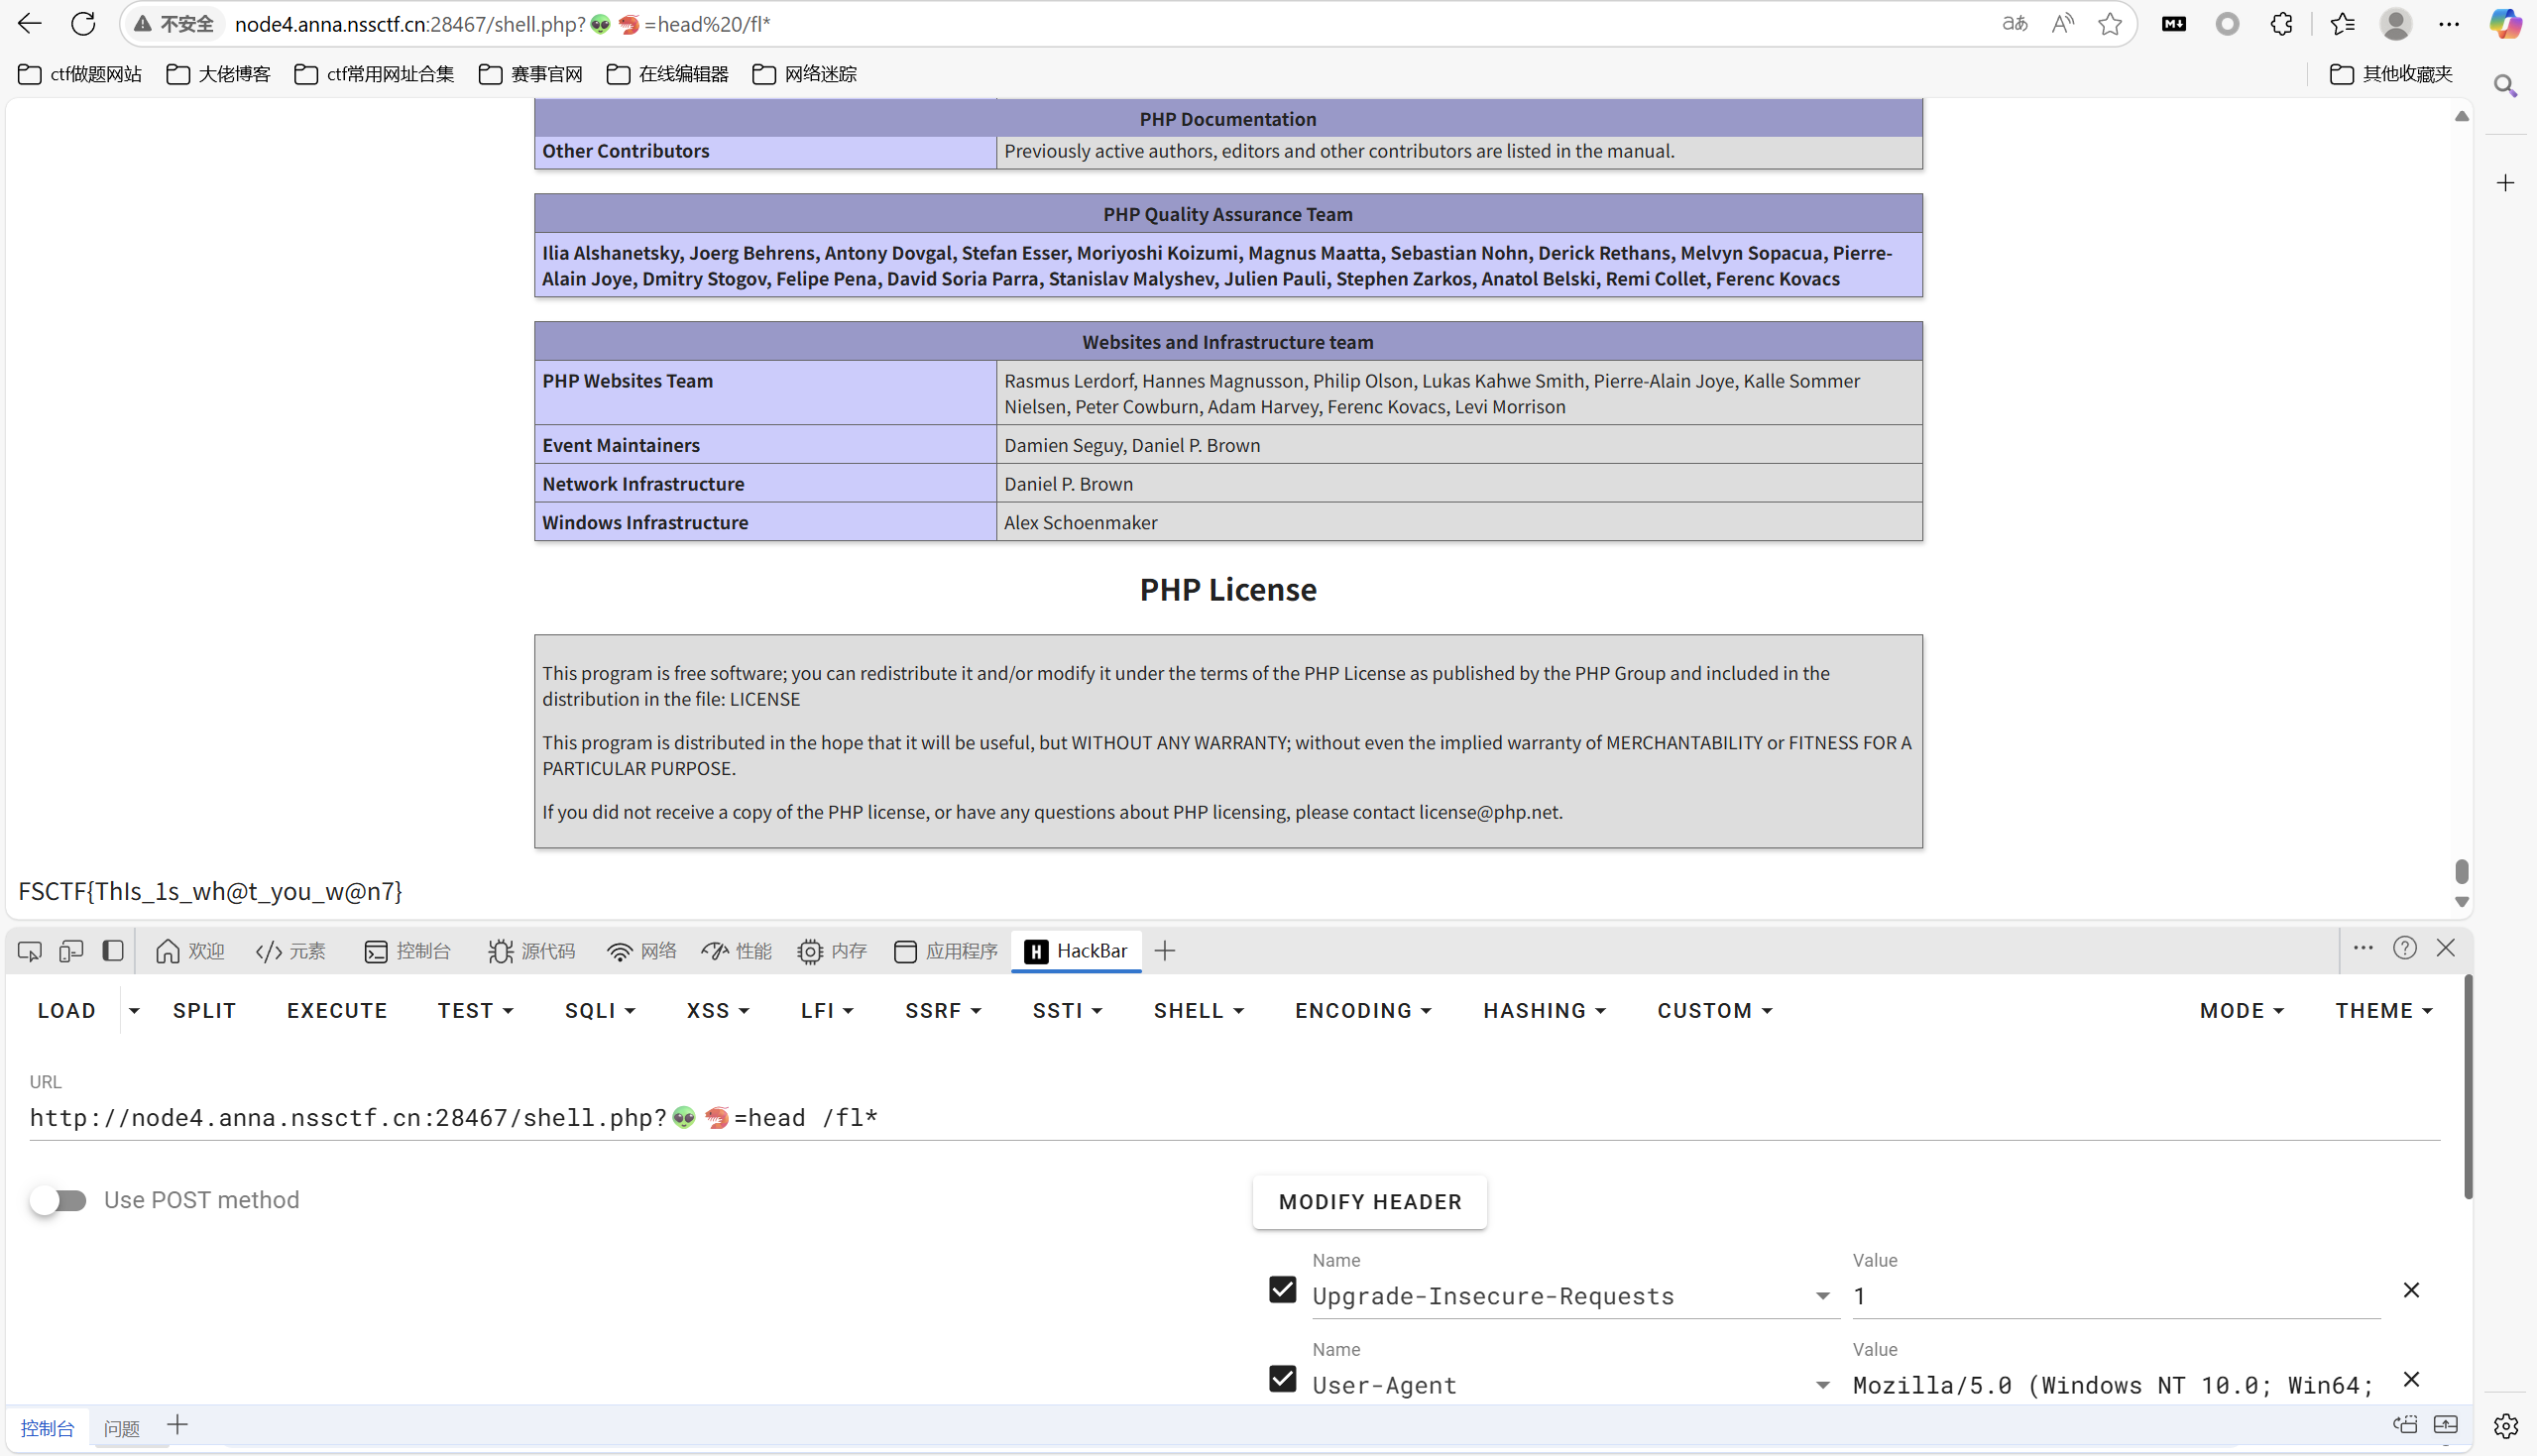Open LFI dropdown menu
Viewport: 2537px width, 1456px height.
point(827,1011)
